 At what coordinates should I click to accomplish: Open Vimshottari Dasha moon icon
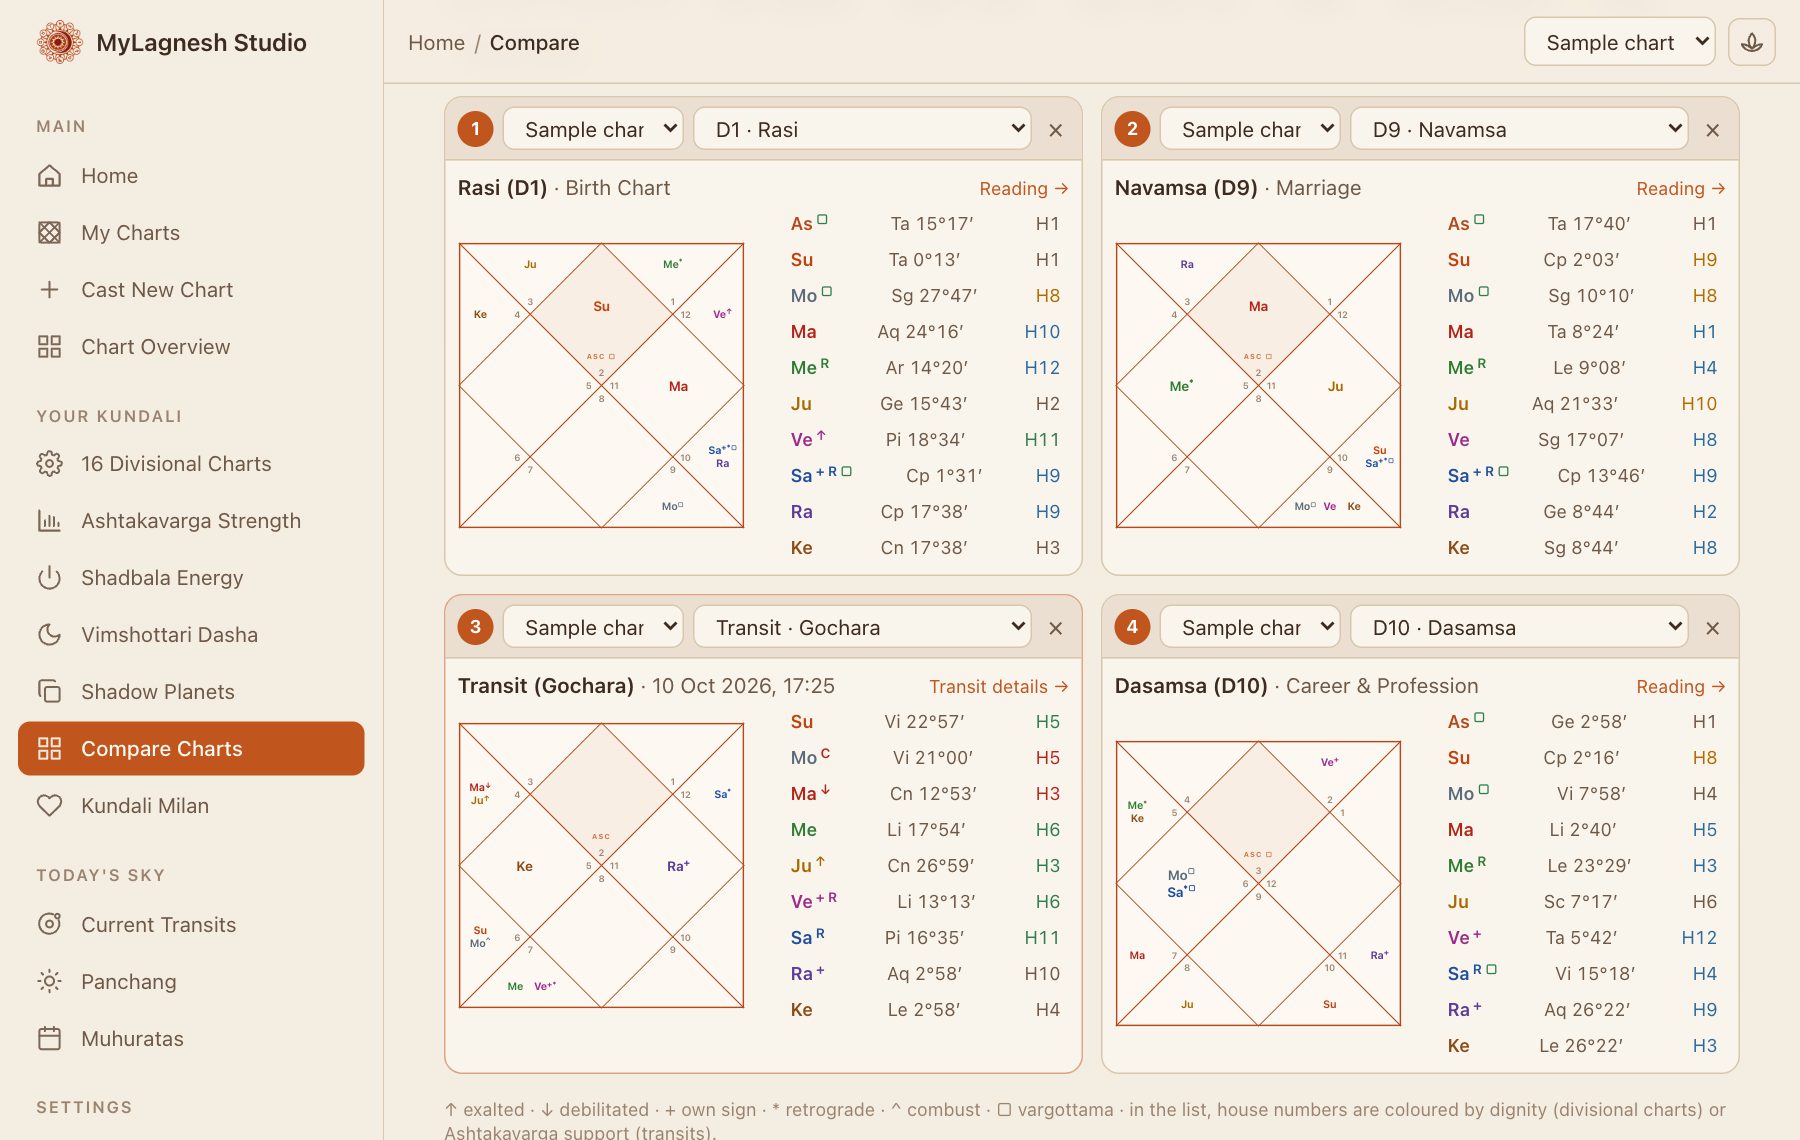click(49, 635)
